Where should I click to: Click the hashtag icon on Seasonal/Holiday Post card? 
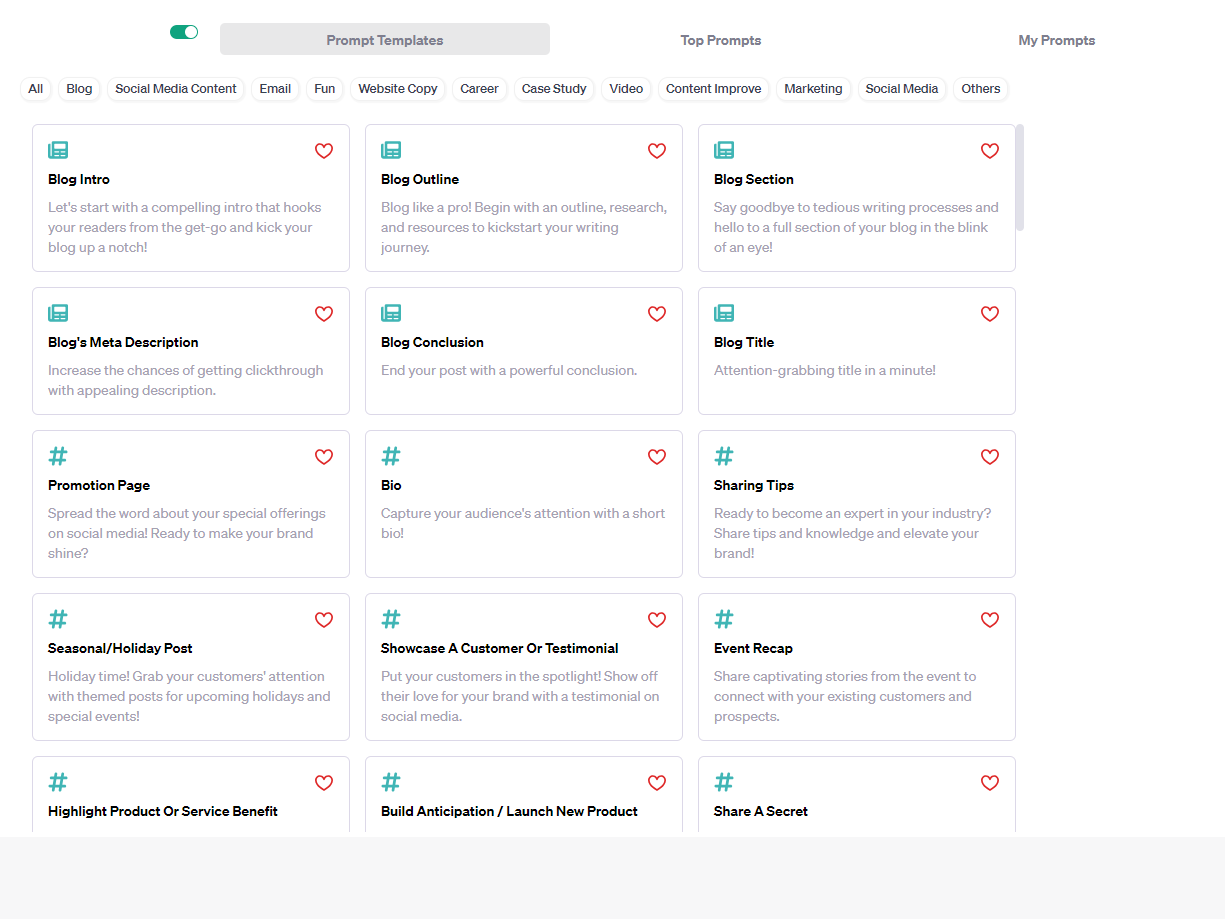click(57, 618)
